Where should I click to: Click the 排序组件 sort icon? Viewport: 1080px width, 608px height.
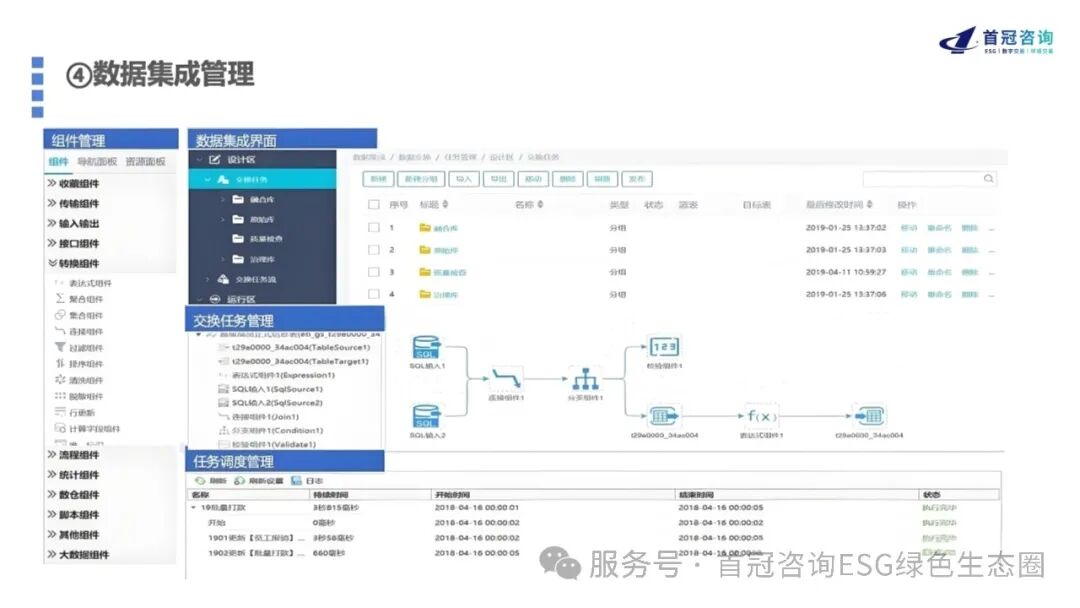coord(60,363)
